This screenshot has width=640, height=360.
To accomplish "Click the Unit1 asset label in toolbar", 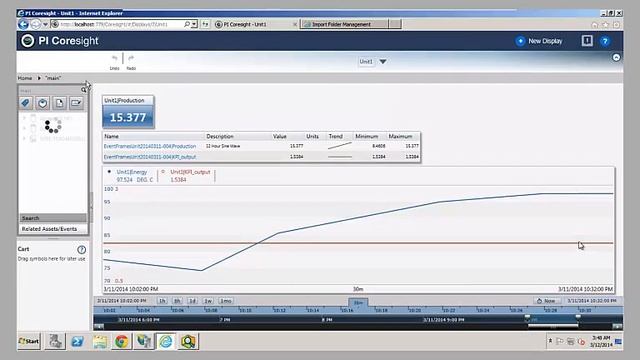I will tap(366, 62).
